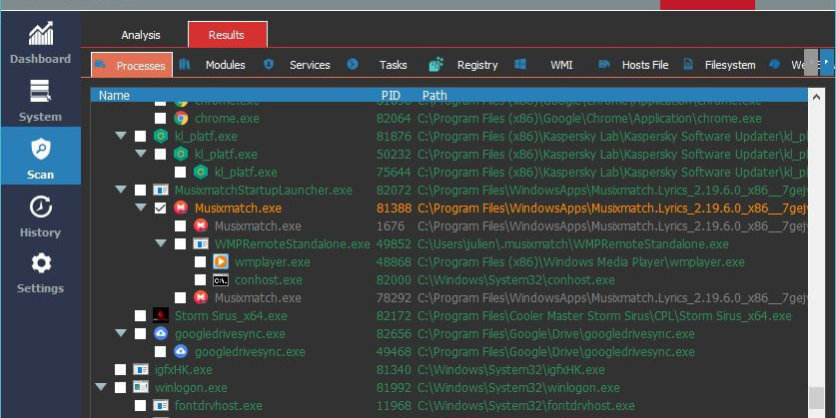Collapse the winlogon.exe tree node
The image size is (836, 418).
click(x=101, y=388)
